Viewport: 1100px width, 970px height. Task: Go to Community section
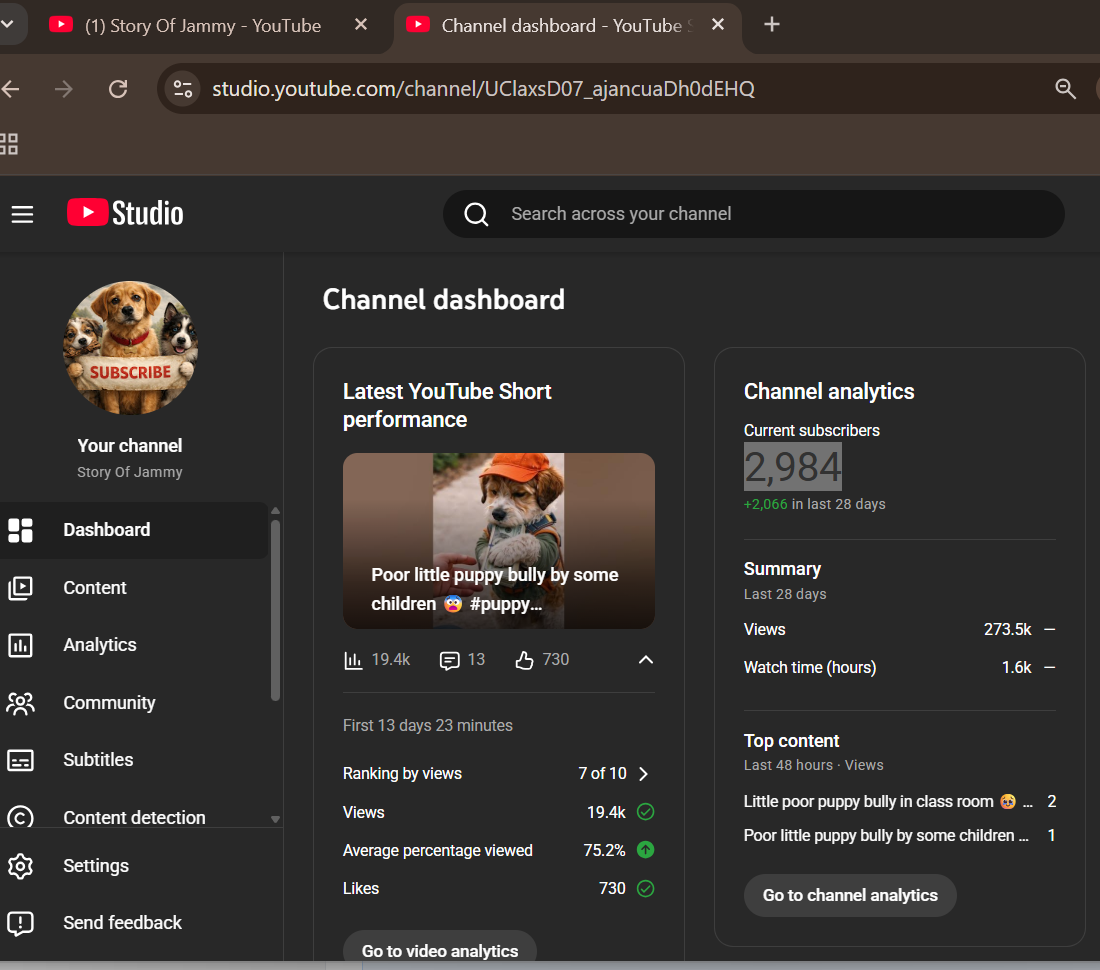coord(109,703)
